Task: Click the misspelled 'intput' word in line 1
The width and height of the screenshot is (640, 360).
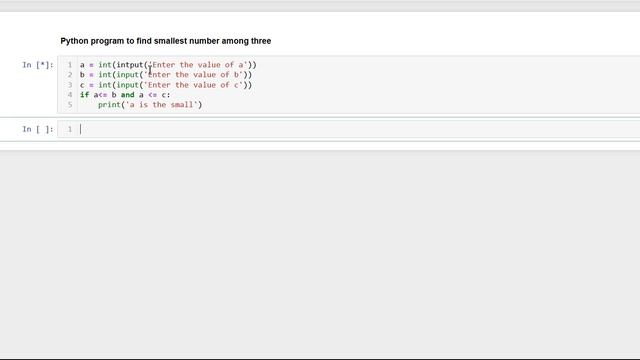Action: [130, 65]
